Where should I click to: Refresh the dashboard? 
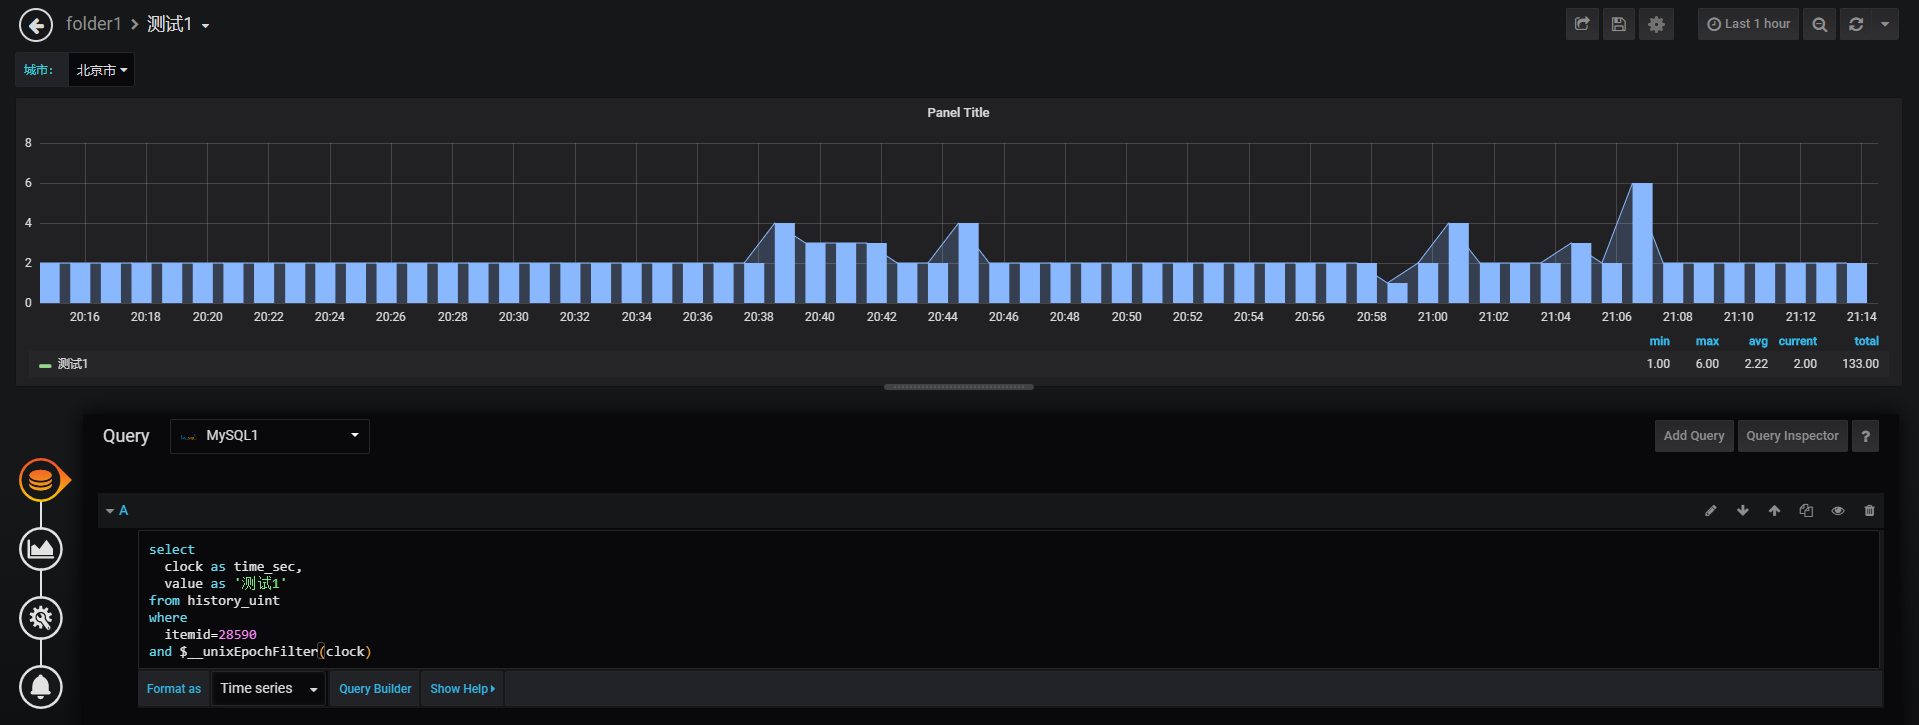(1856, 24)
